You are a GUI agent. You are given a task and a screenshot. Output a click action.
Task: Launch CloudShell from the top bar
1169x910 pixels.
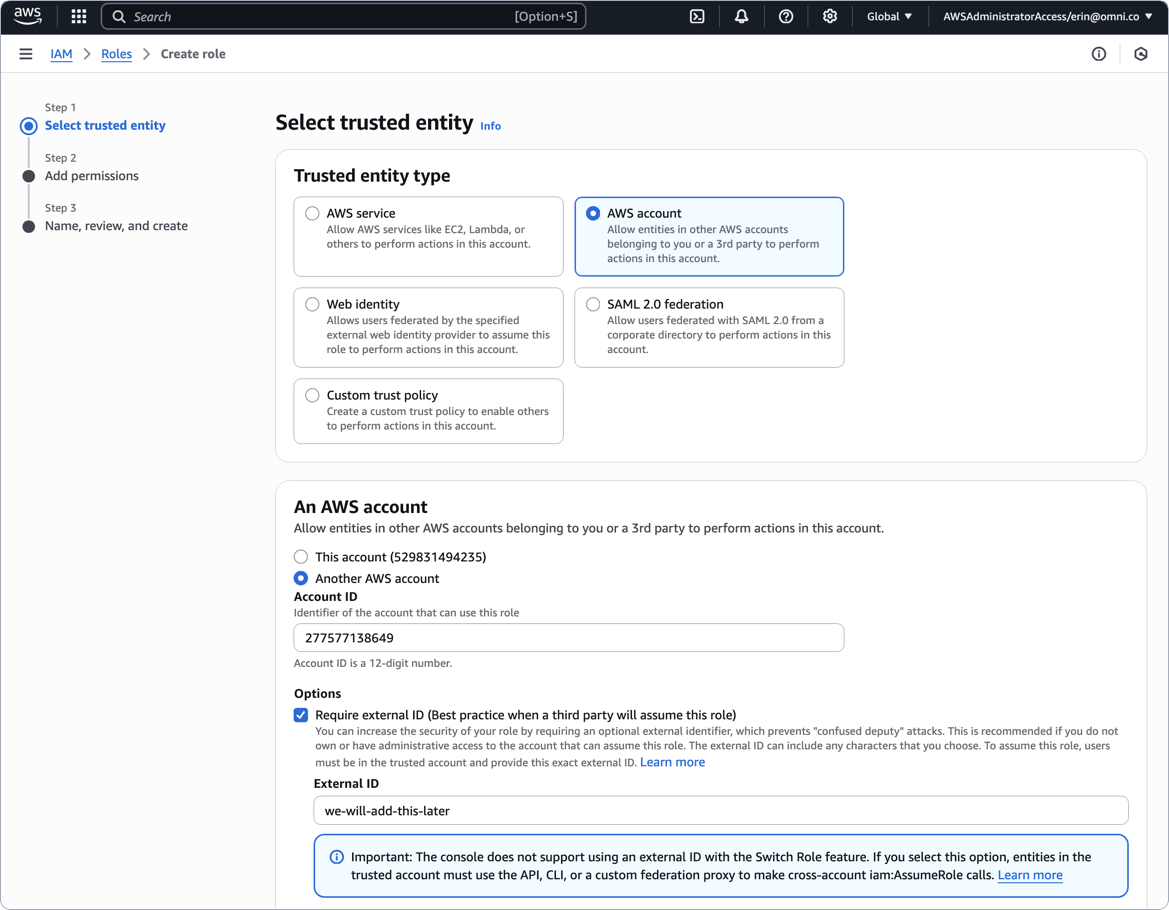point(697,16)
